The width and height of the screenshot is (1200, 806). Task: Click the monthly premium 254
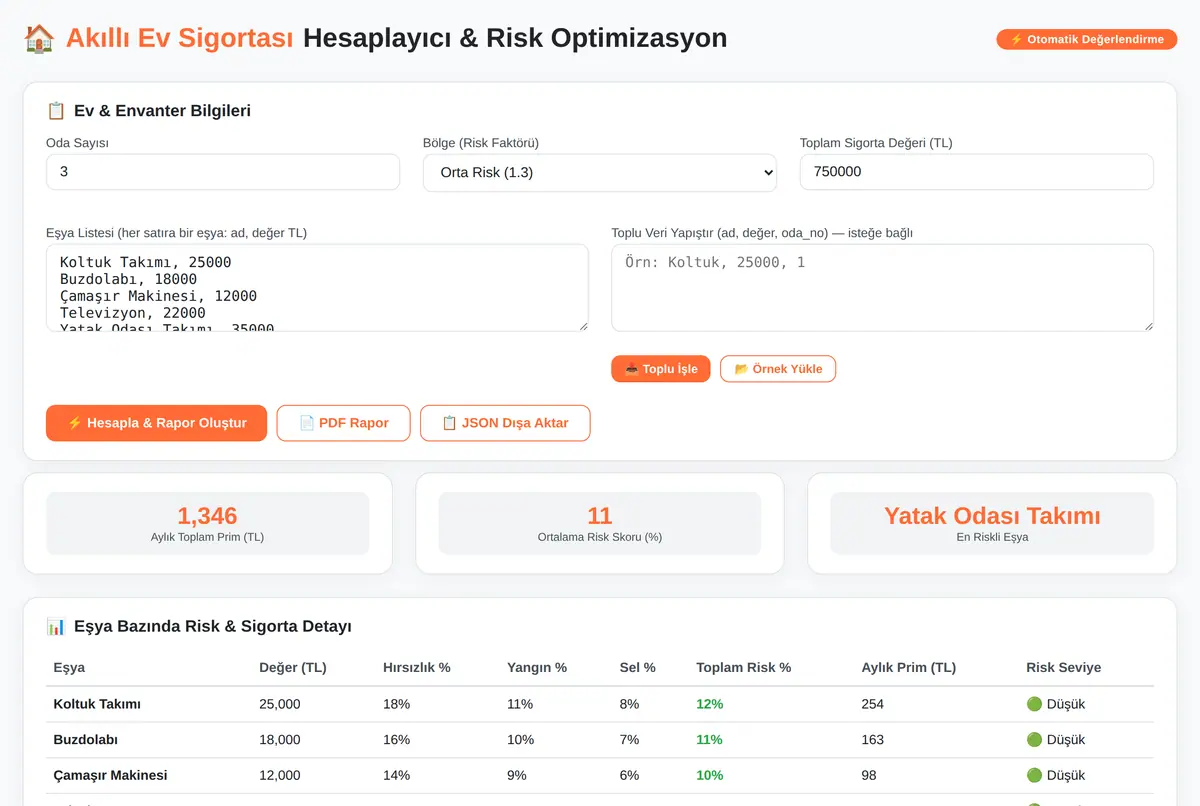873,704
